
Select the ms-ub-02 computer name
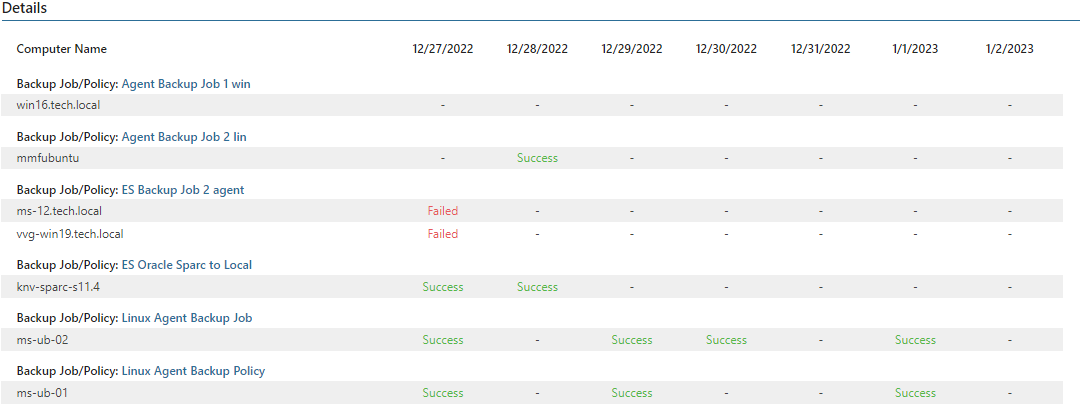(42, 340)
